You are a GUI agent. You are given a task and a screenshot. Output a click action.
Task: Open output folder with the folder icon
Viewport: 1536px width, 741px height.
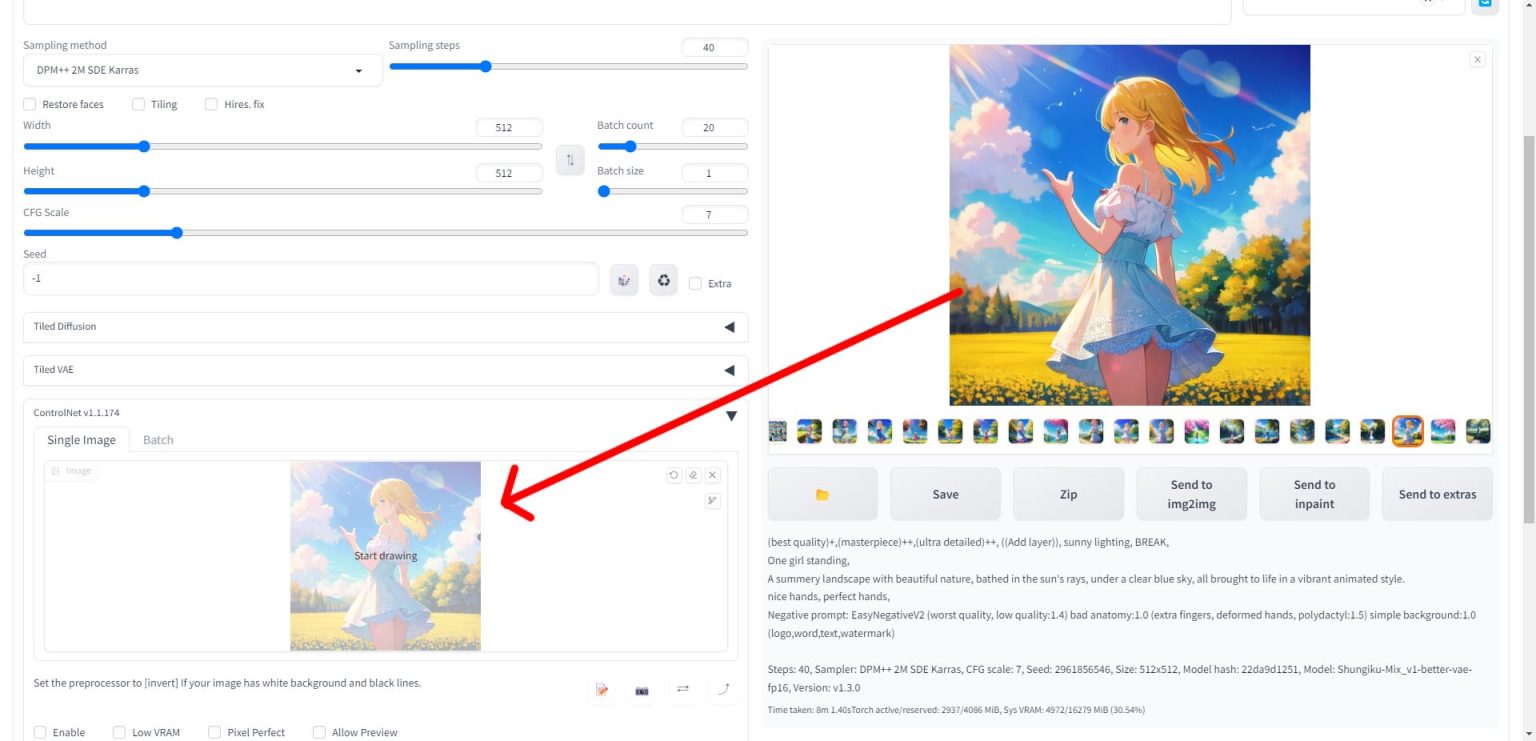[822, 494]
